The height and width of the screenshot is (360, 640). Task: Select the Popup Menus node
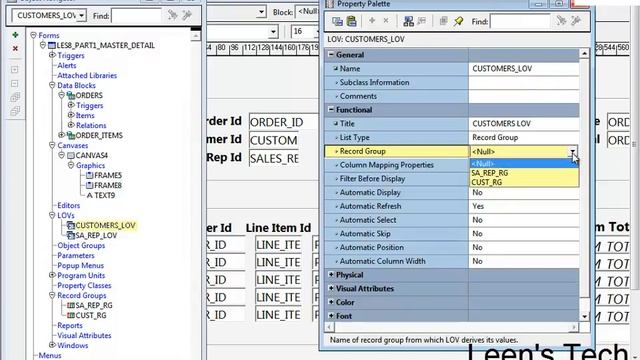point(80,265)
